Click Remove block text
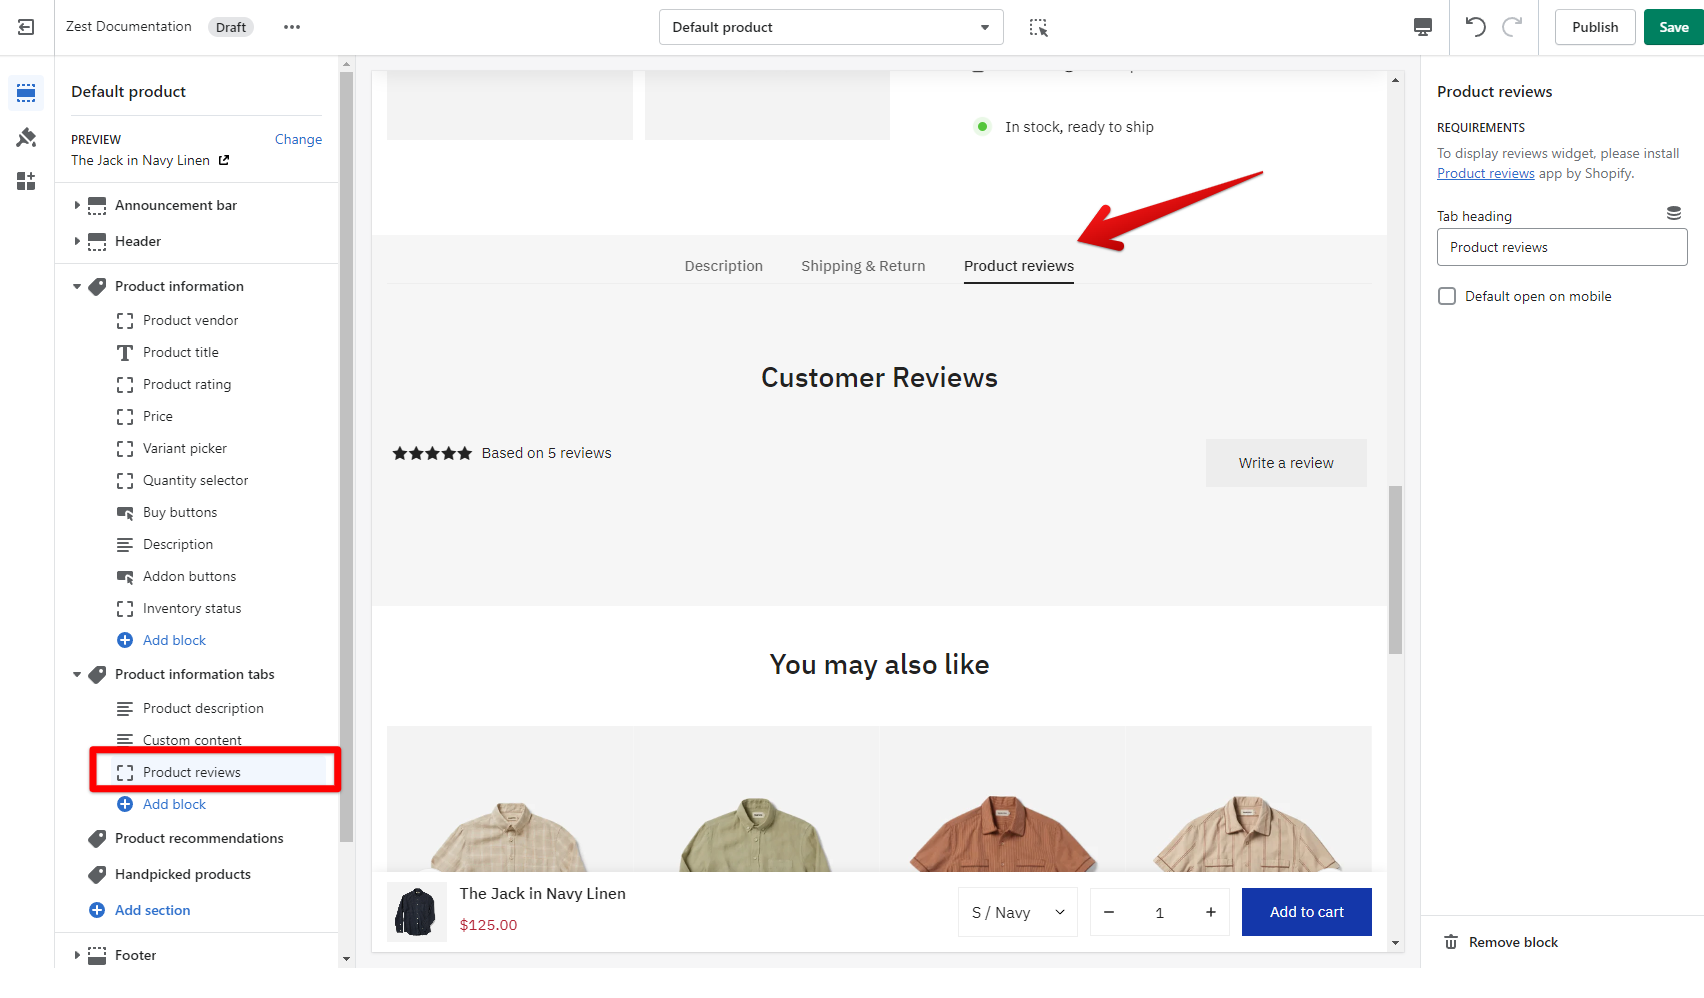 [1513, 942]
